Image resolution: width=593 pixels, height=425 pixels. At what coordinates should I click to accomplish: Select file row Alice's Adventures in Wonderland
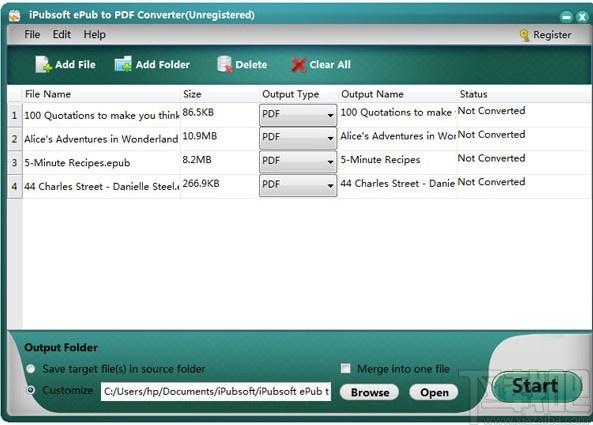coord(101,139)
